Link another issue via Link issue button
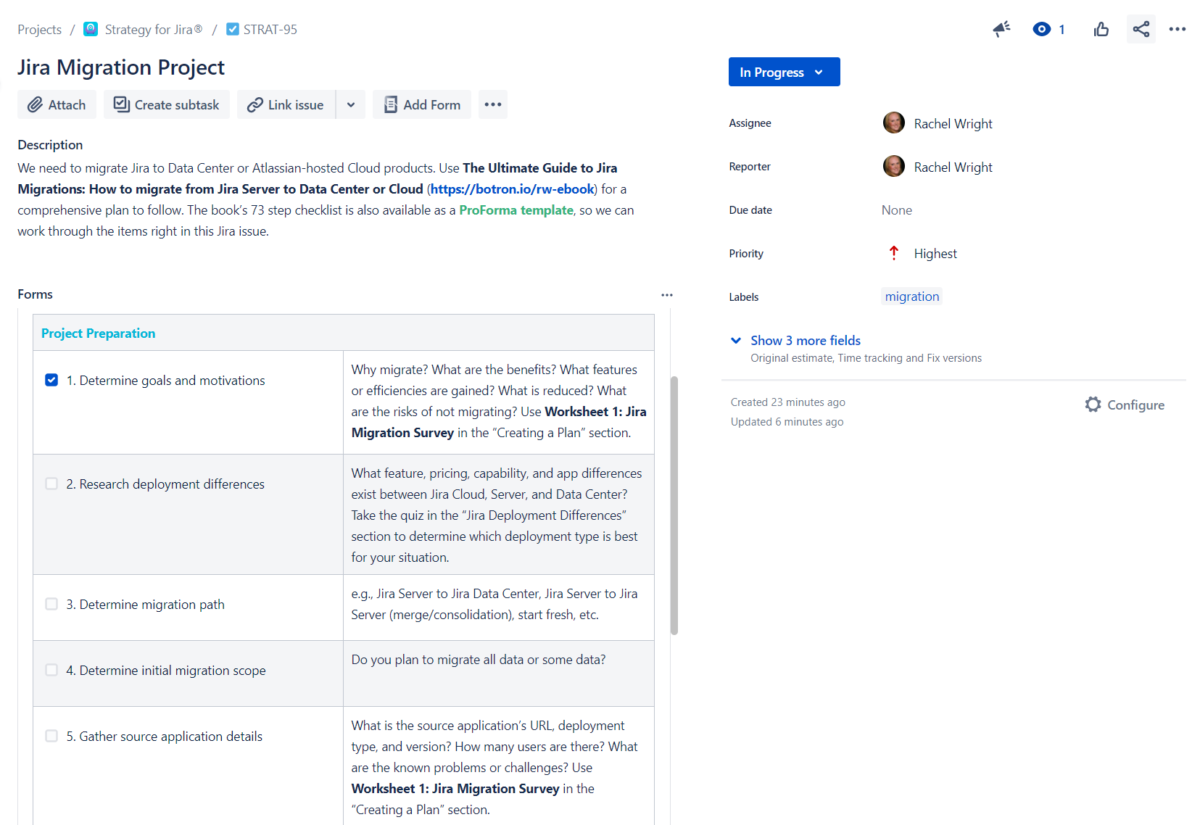The height and width of the screenshot is (825, 1200). (x=284, y=104)
